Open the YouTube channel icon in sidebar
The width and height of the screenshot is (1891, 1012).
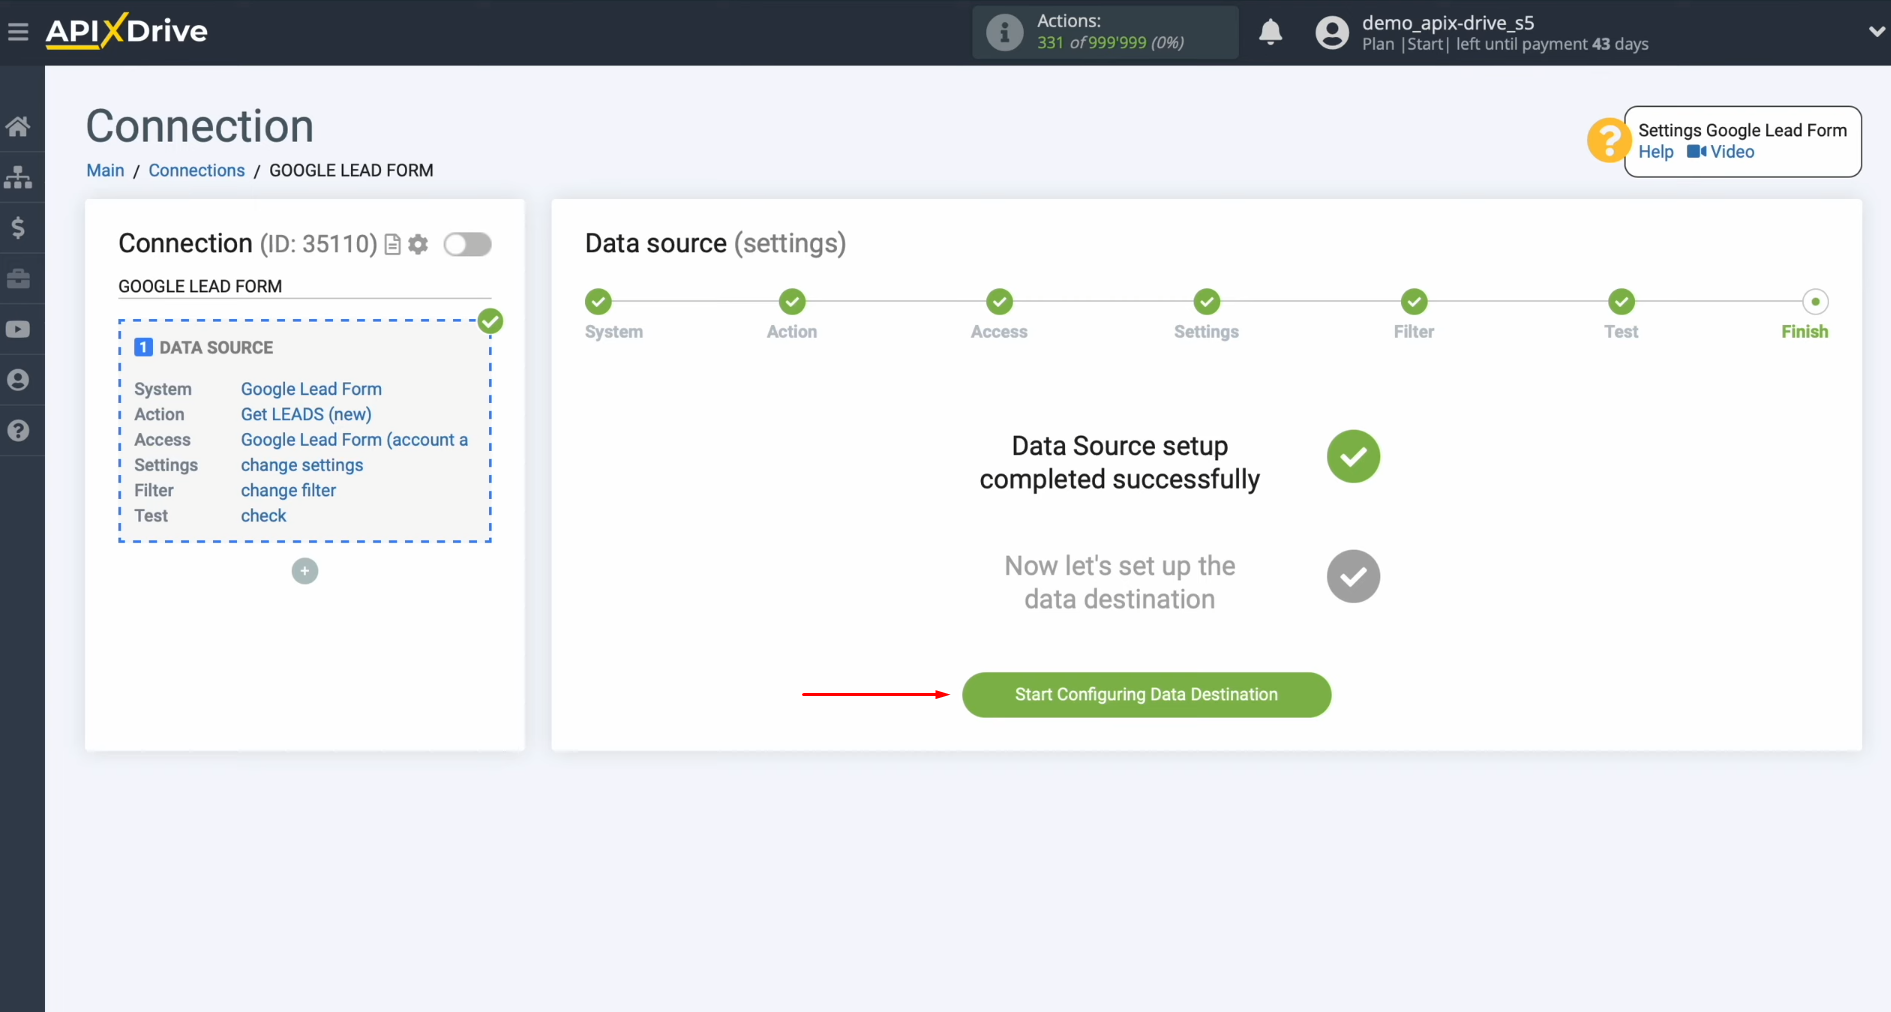pos(20,329)
